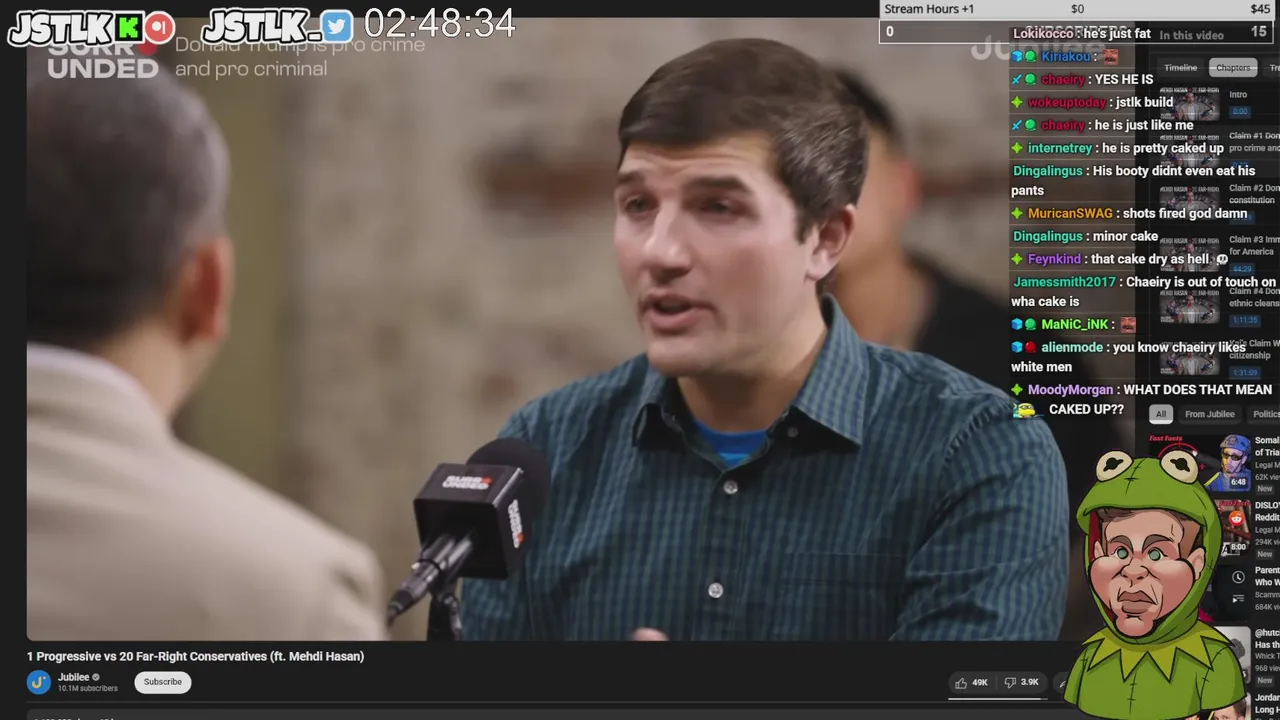The image size is (1280, 720).
Task: Click username alienmode in chat
Action: click(1072, 348)
